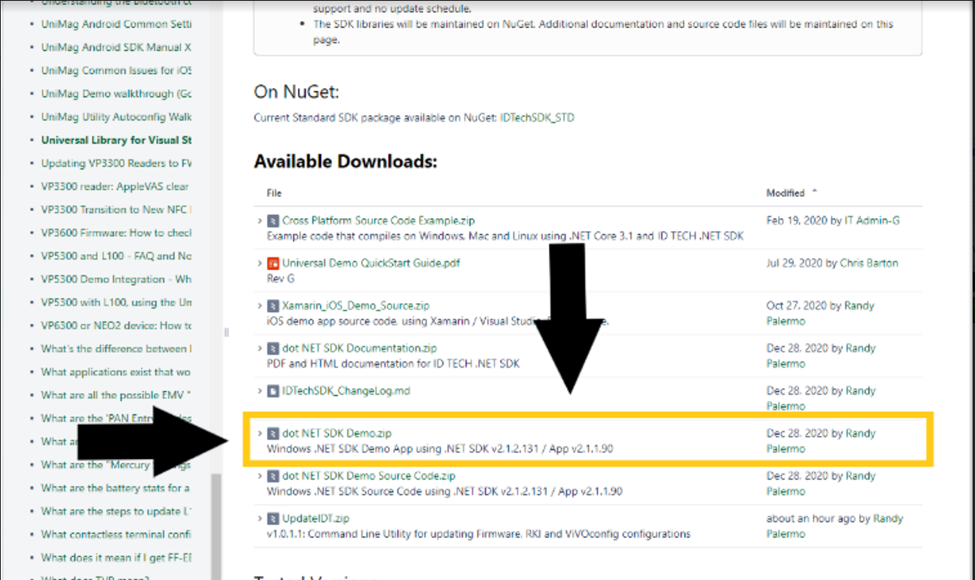The image size is (975, 580).
Task: Open What are all the possible EMV page
Action: coord(116,395)
